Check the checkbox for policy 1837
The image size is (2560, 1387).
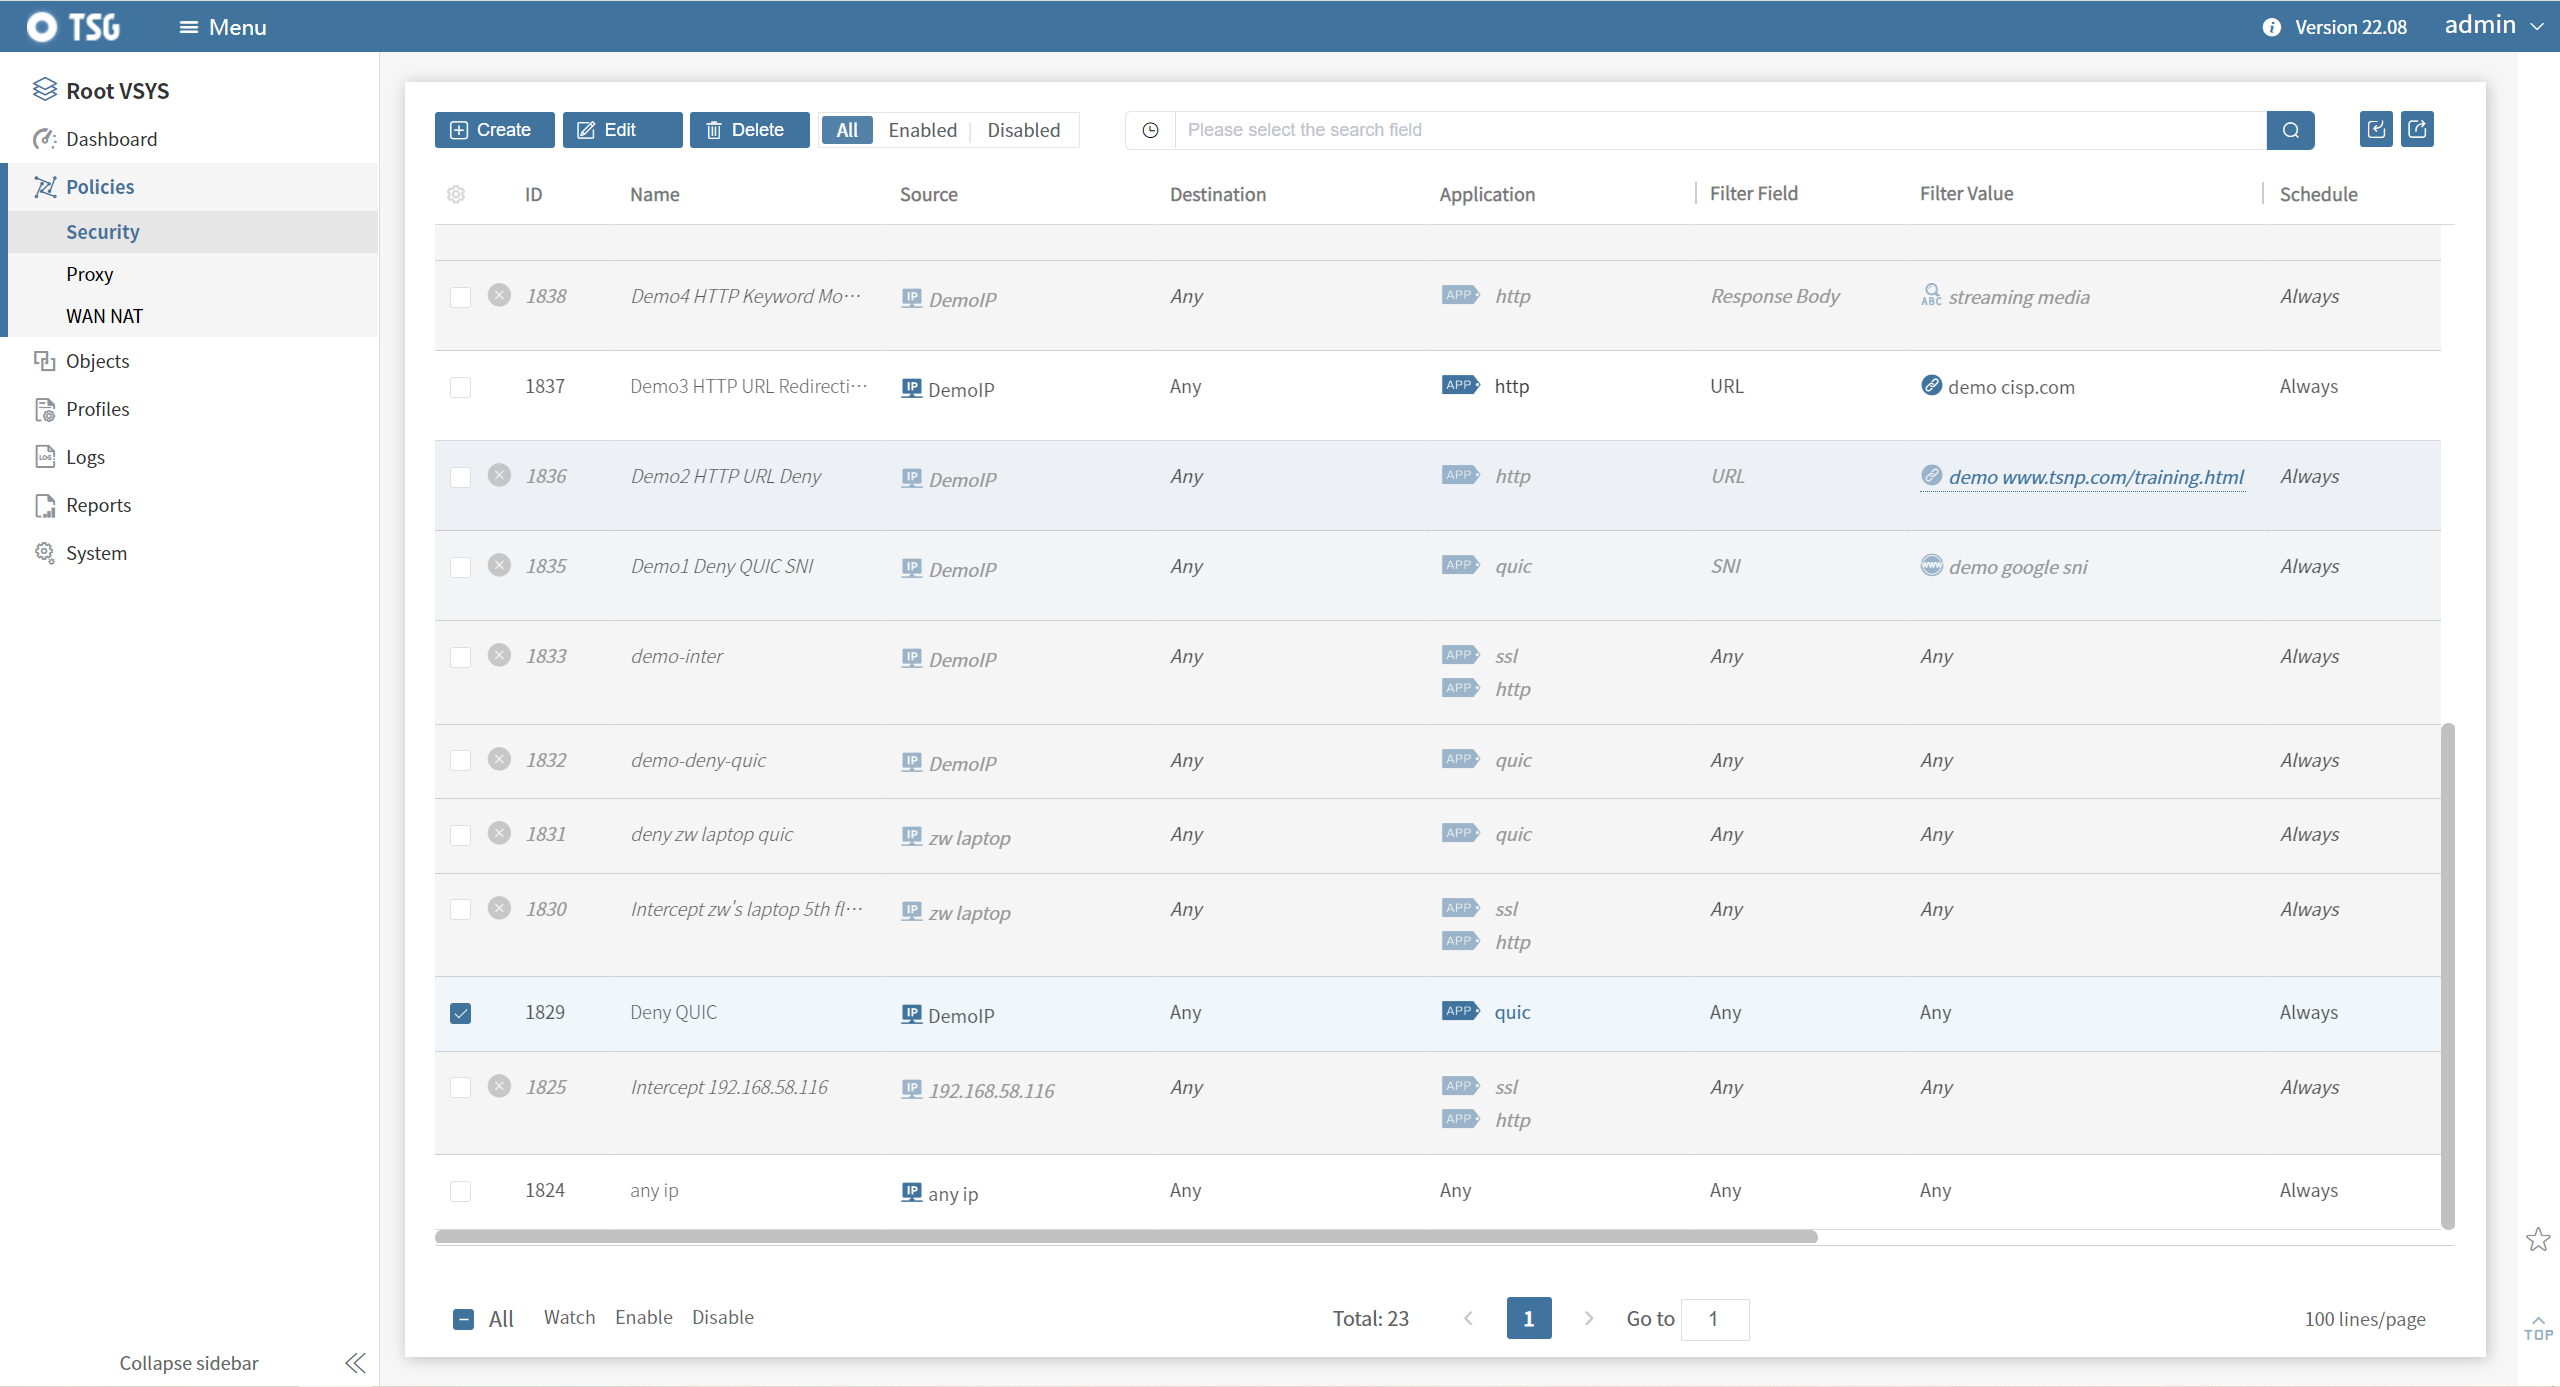click(x=460, y=387)
